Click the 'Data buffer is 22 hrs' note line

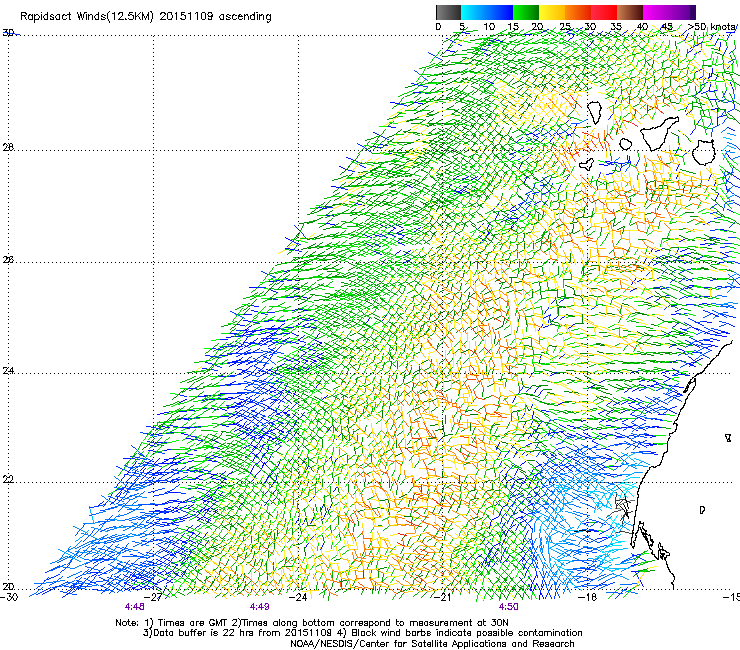click(x=362, y=633)
